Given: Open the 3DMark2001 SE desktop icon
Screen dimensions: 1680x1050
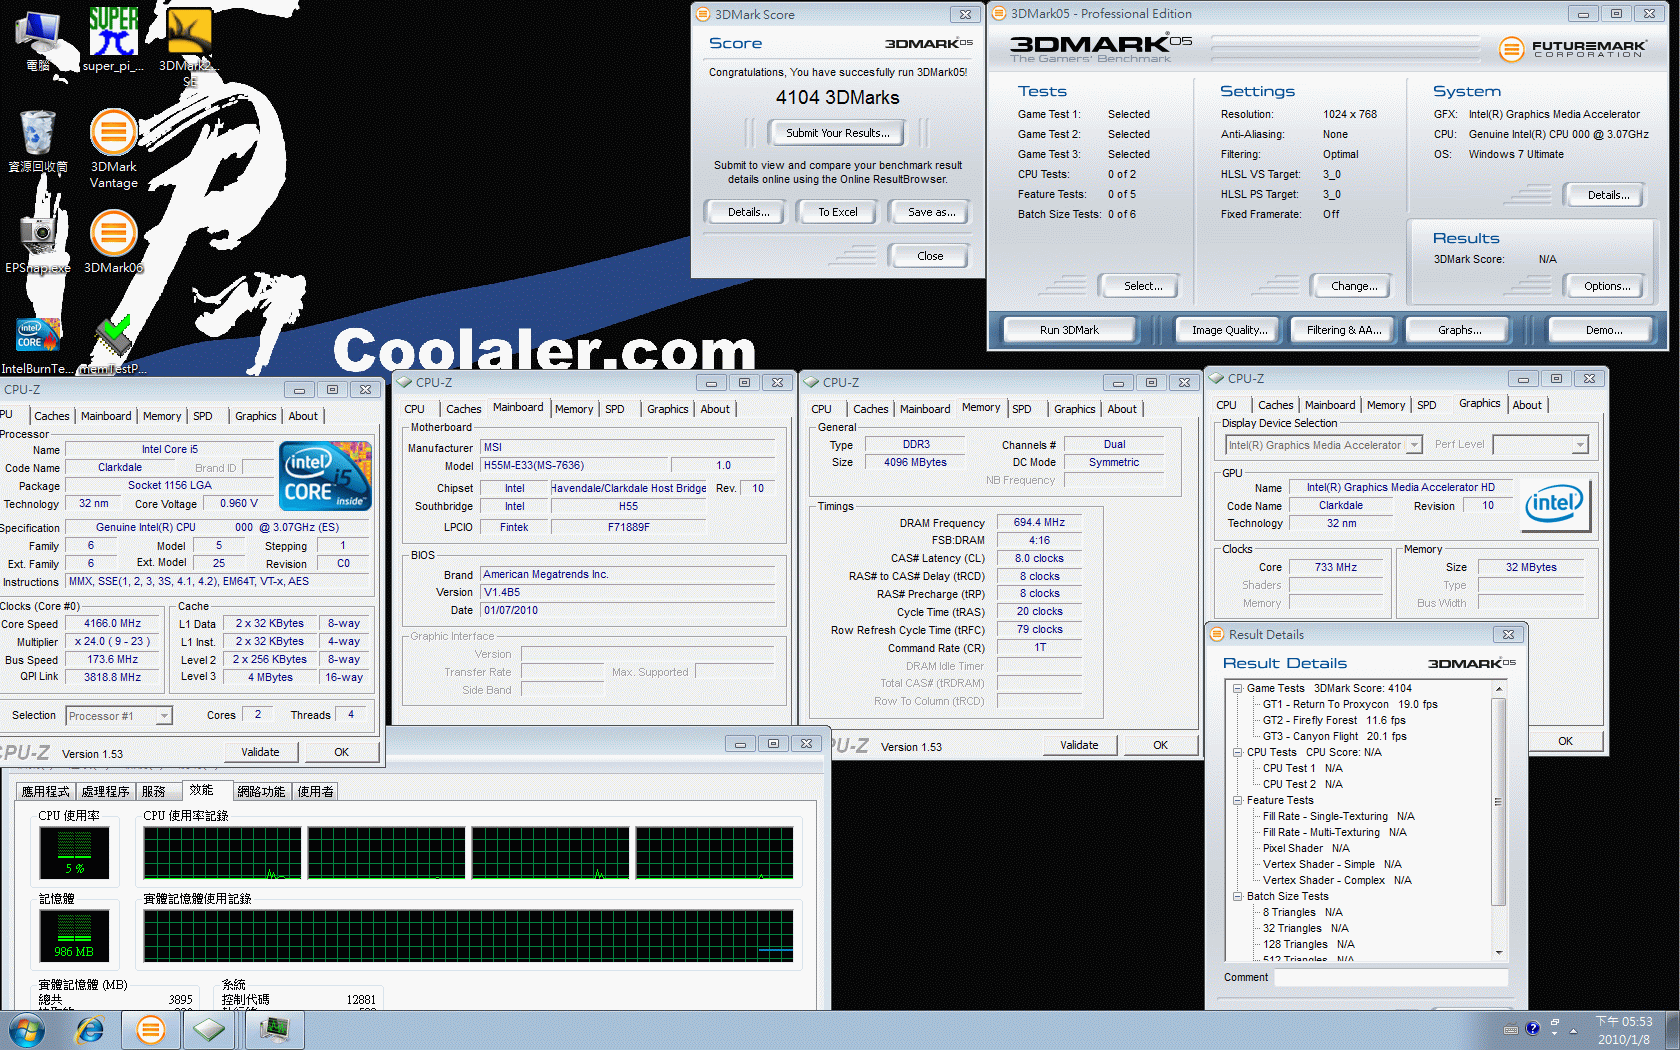Looking at the screenshot, I should point(189,45).
